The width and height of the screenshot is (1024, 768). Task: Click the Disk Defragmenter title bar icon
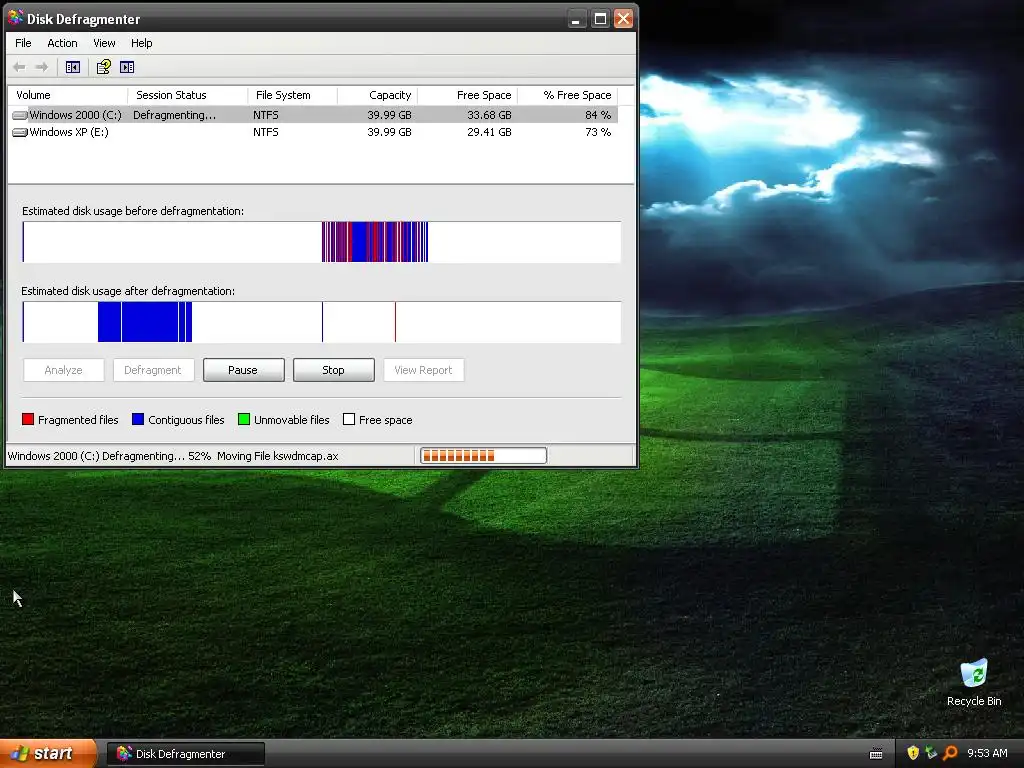pyautogui.click(x=15, y=18)
